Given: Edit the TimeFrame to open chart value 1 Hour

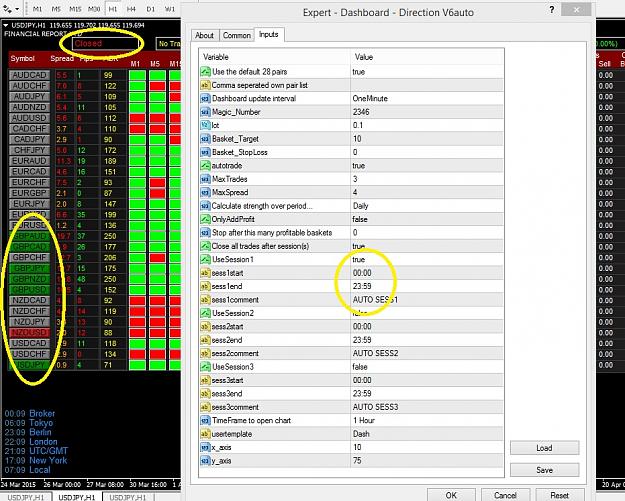Looking at the screenshot, I should pyautogui.click(x=427, y=420).
